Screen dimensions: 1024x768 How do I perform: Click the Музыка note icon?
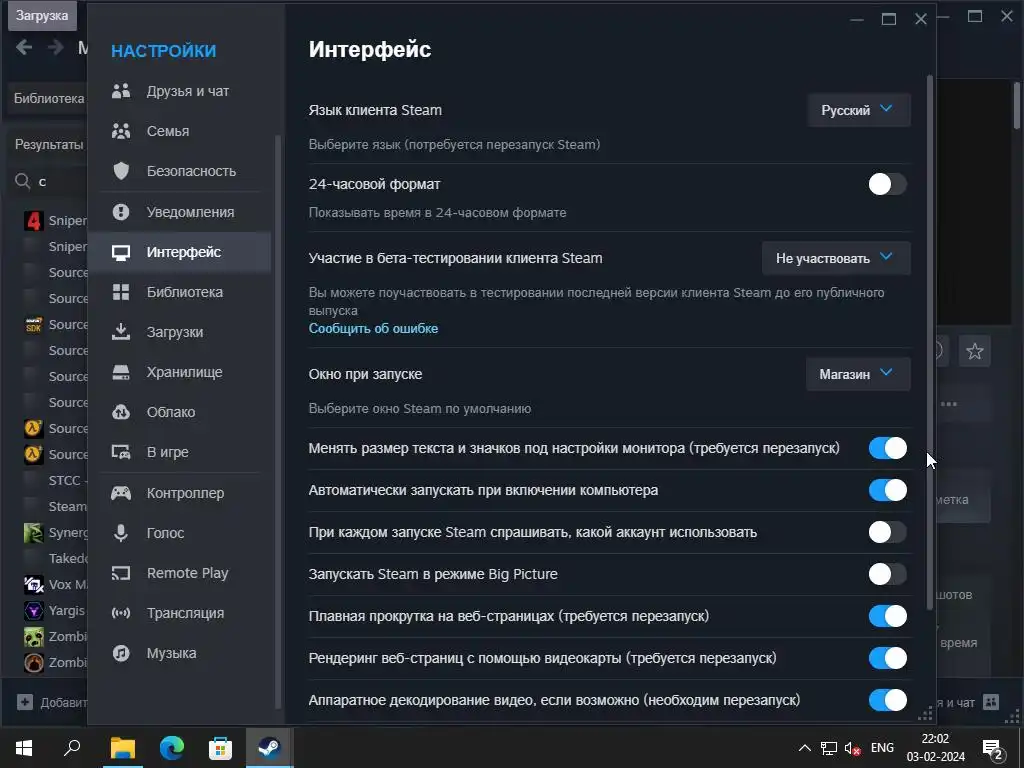tap(121, 653)
